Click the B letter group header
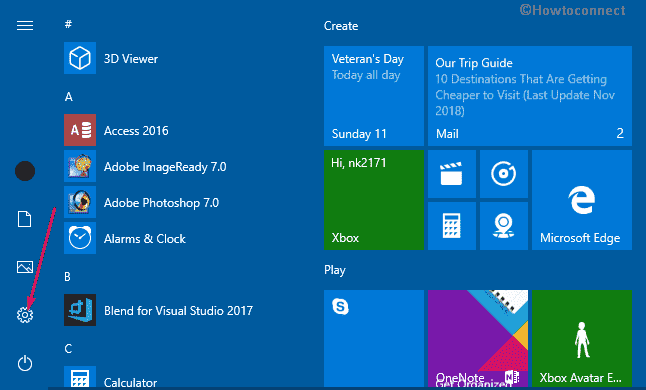 (68, 277)
